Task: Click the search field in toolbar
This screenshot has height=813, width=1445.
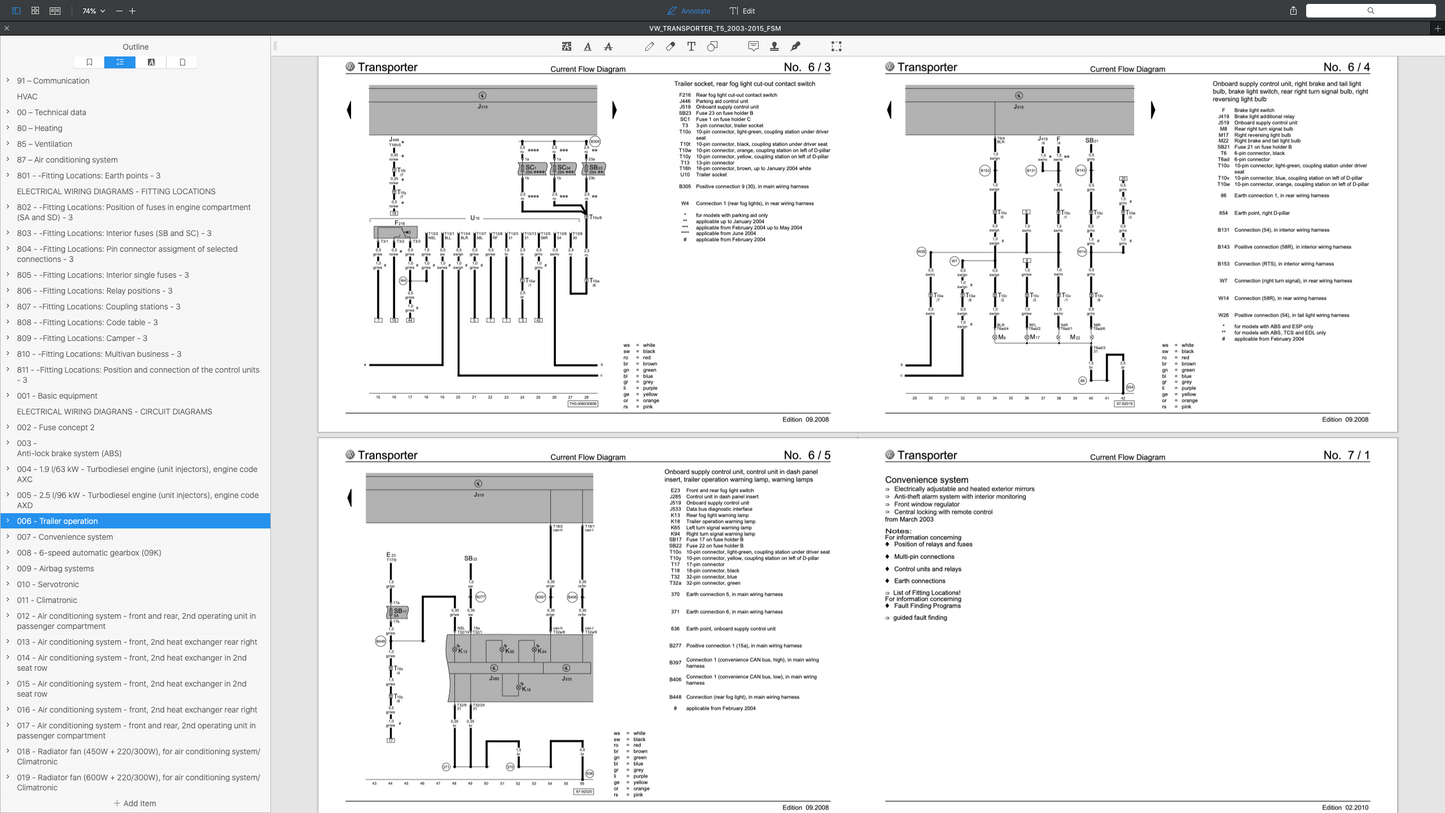Action: click(1370, 11)
